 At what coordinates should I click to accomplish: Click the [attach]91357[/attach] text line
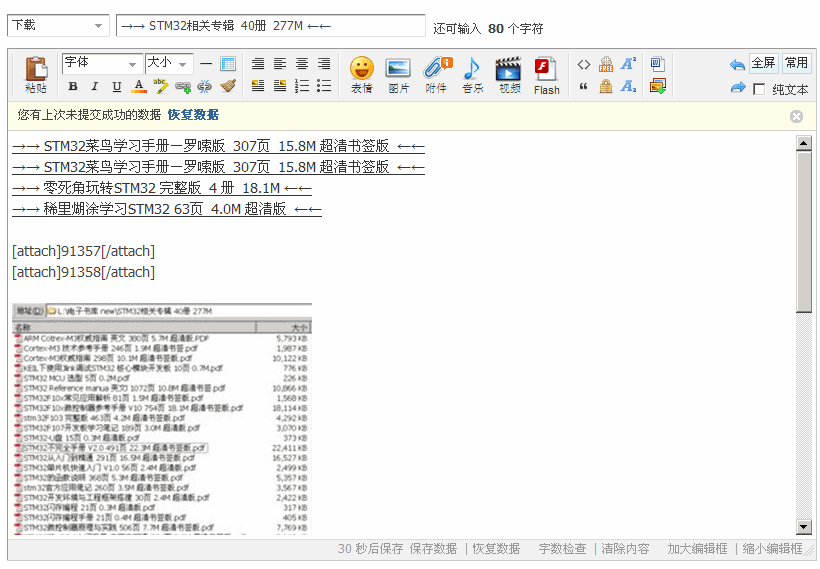(x=84, y=252)
